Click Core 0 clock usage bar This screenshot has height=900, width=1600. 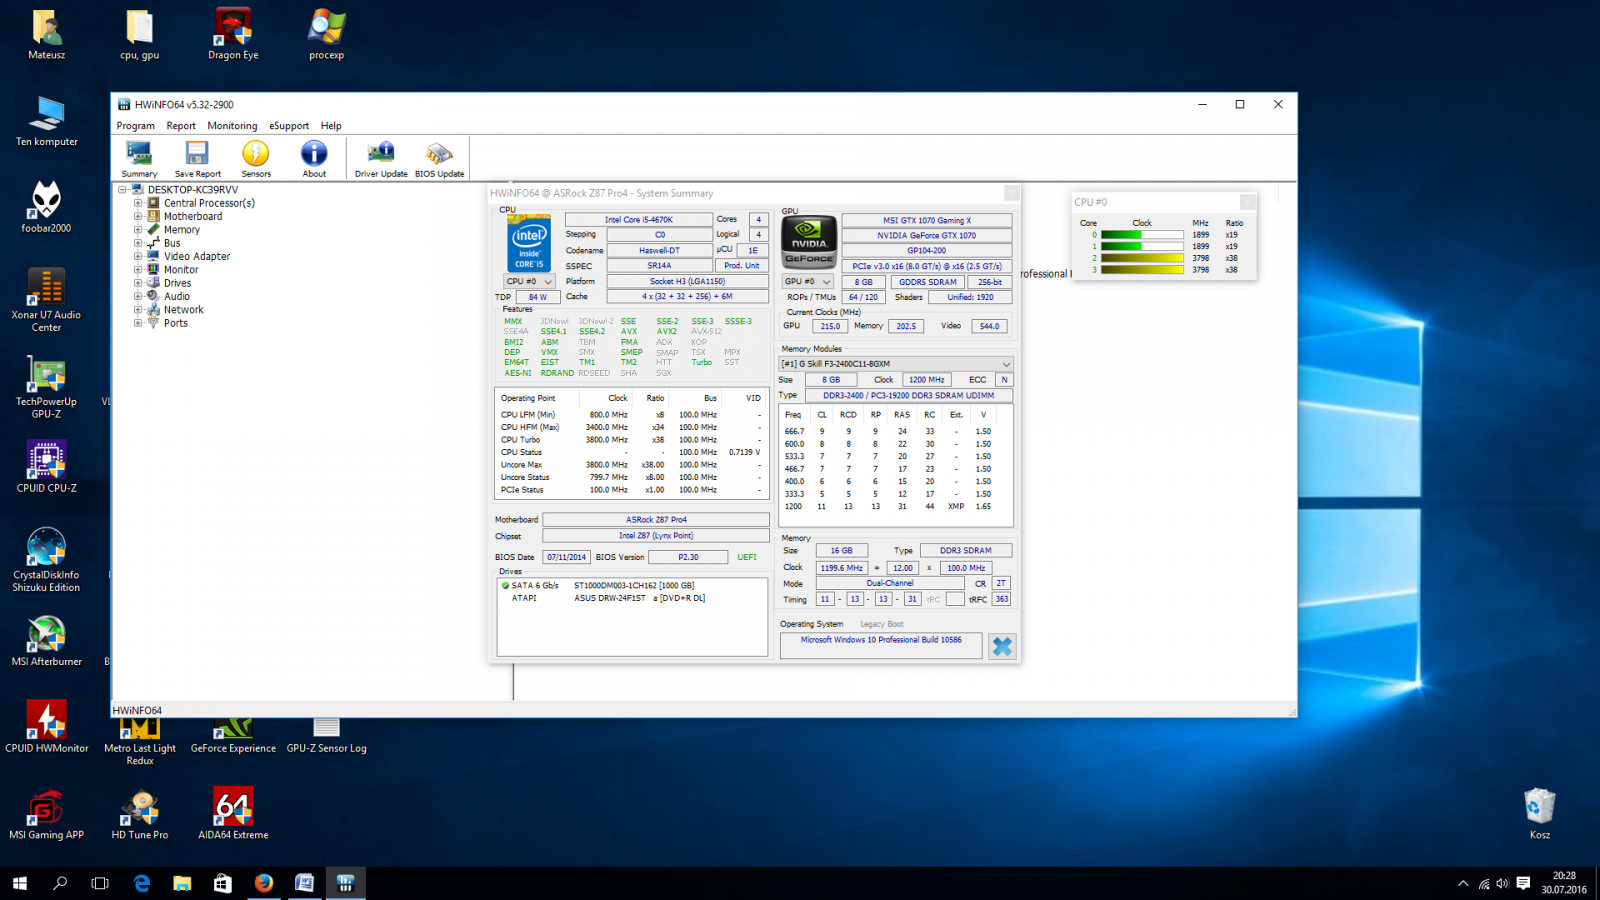pyautogui.click(x=1142, y=235)
